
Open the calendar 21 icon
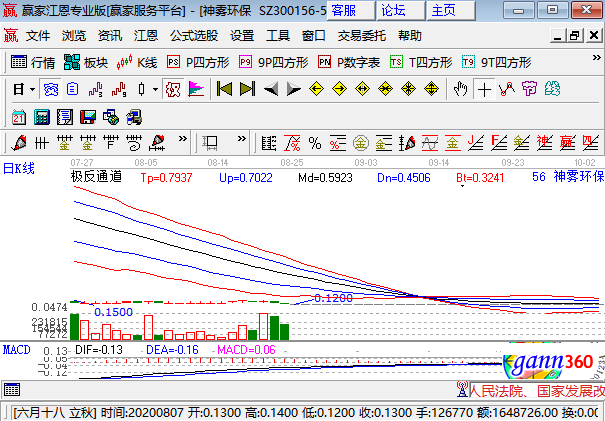pyautogui.click(x=19, y=117)
